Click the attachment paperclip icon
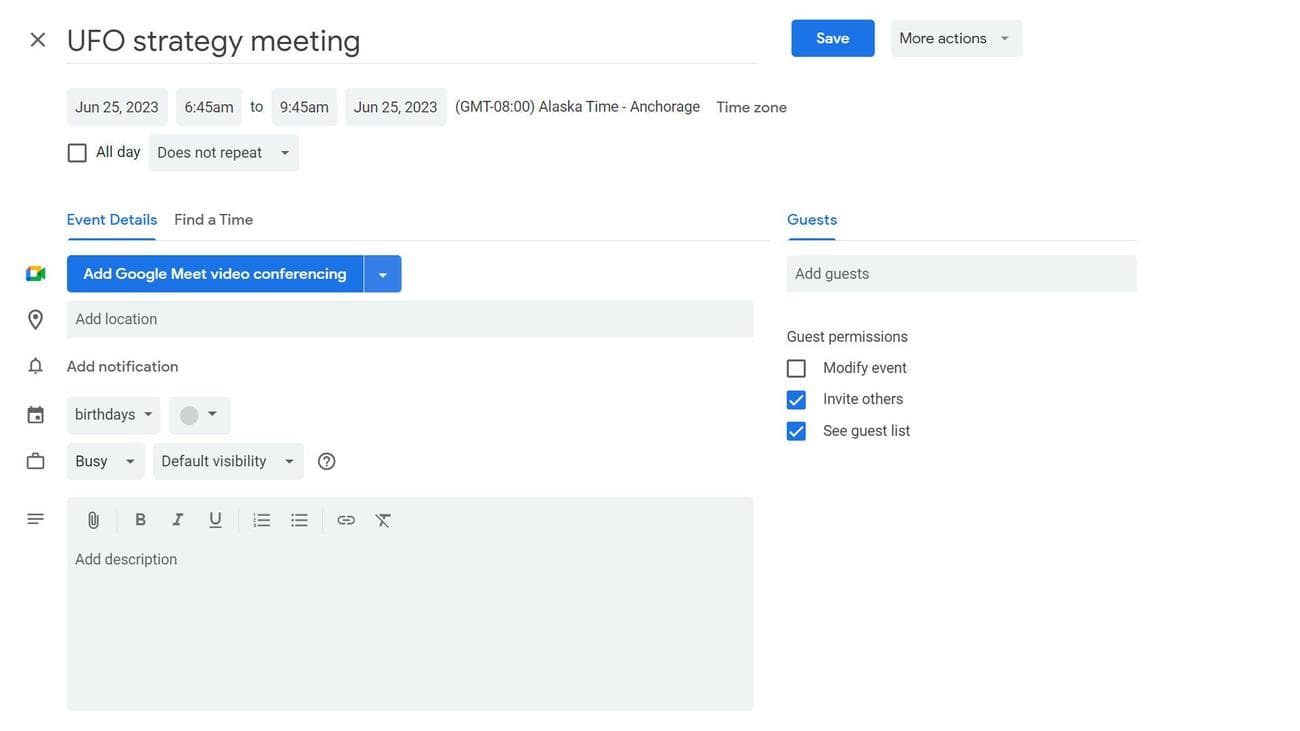Viewport: 1300px width, 731px height. coord(93,520)
